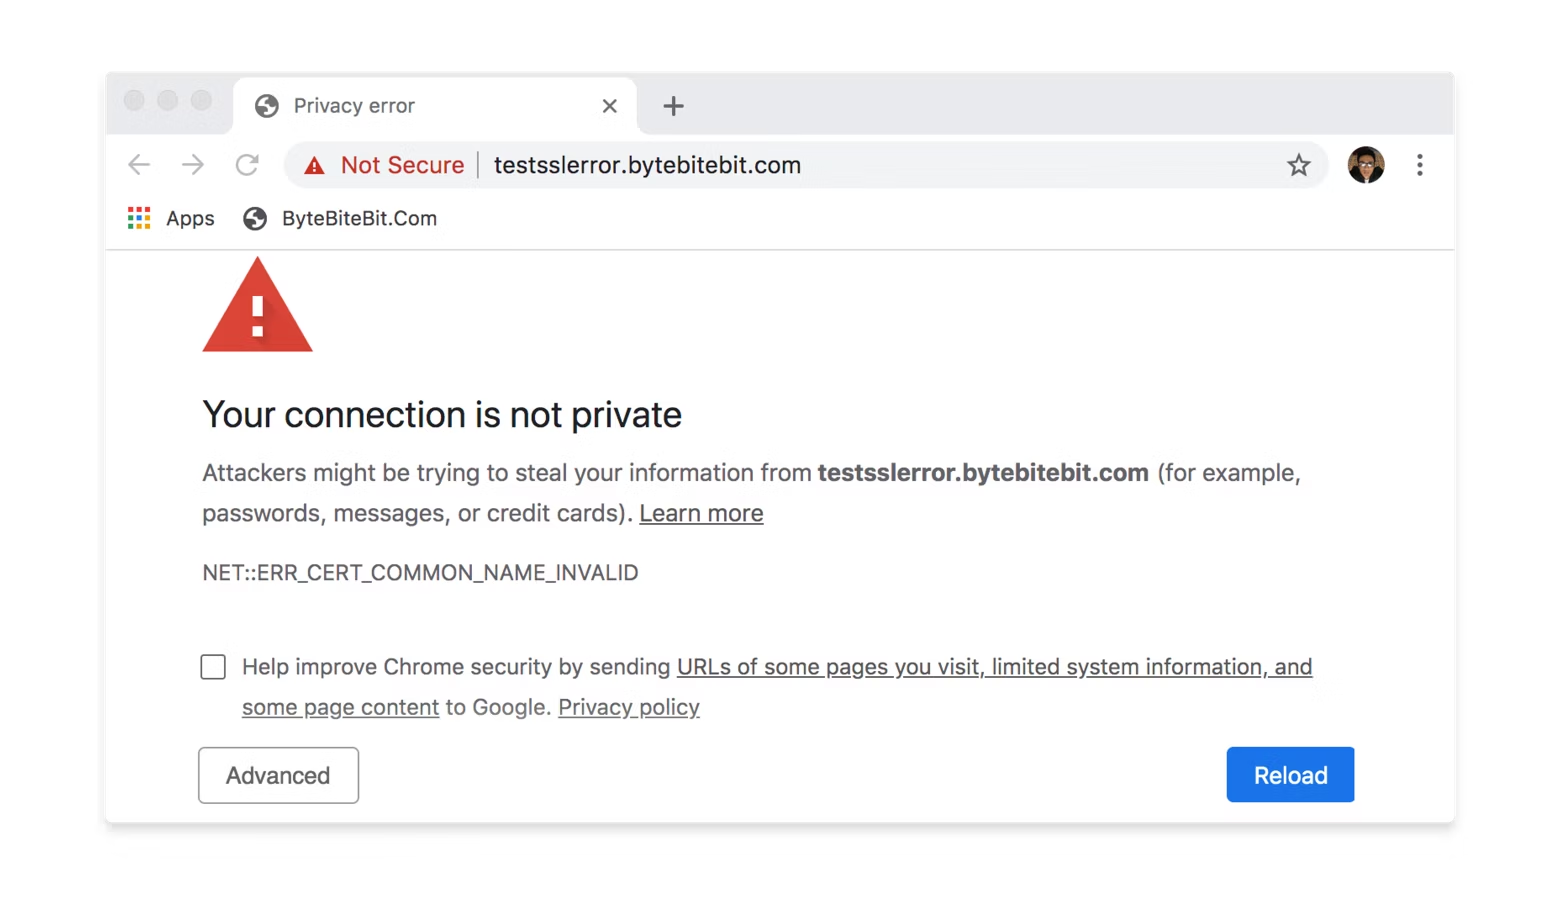Click the back navigation arrow

139,165
